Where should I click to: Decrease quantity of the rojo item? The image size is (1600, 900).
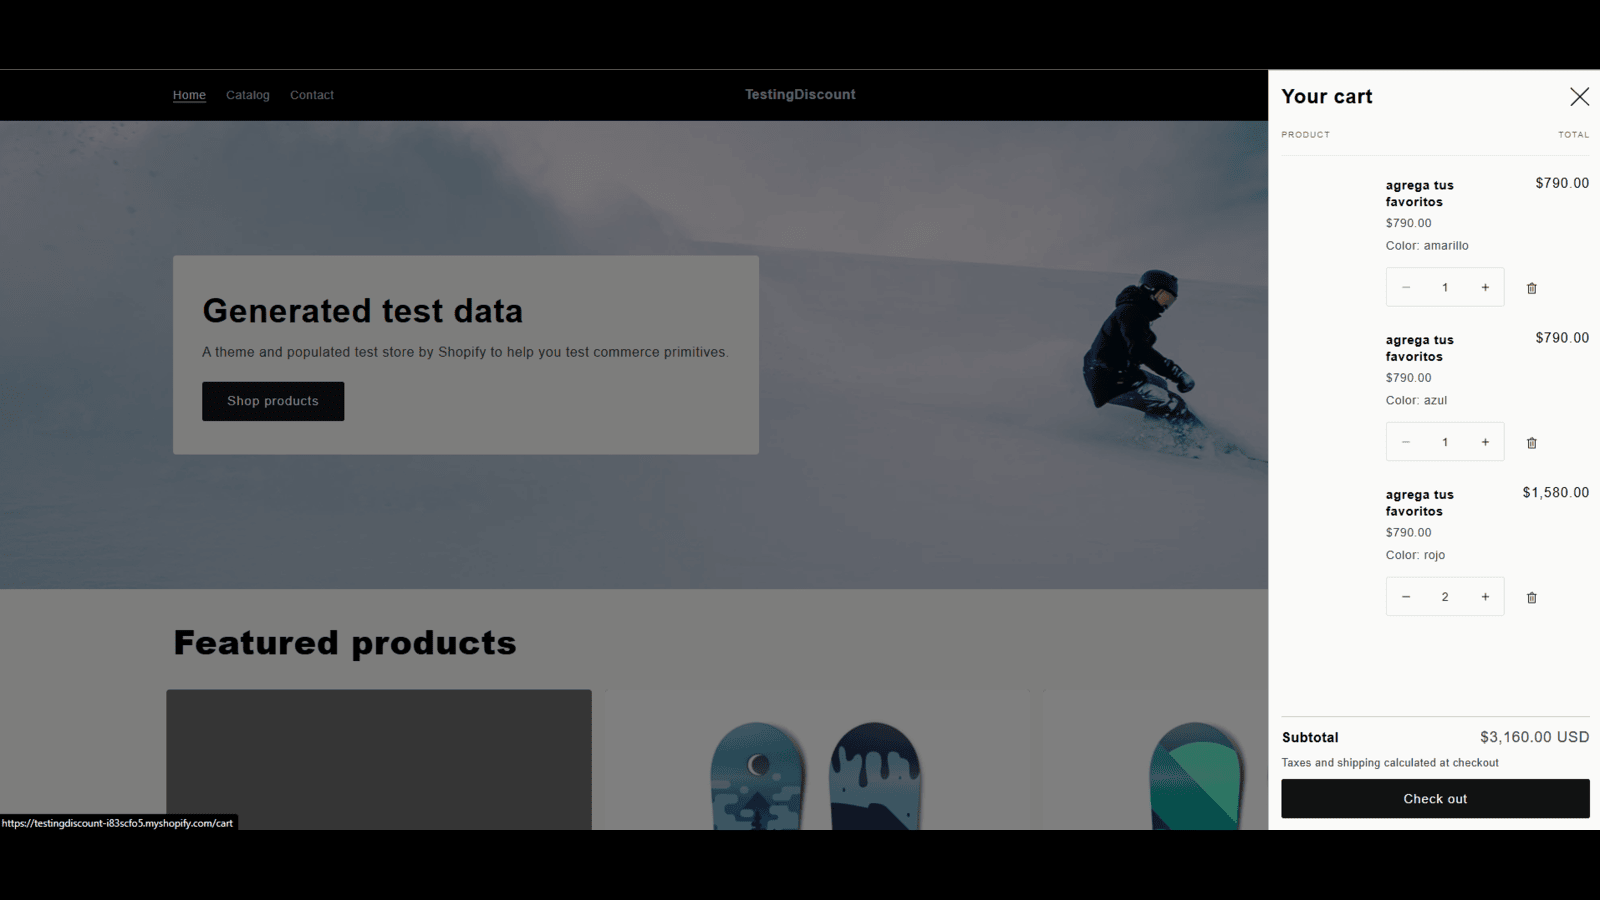coord(1406,597)
